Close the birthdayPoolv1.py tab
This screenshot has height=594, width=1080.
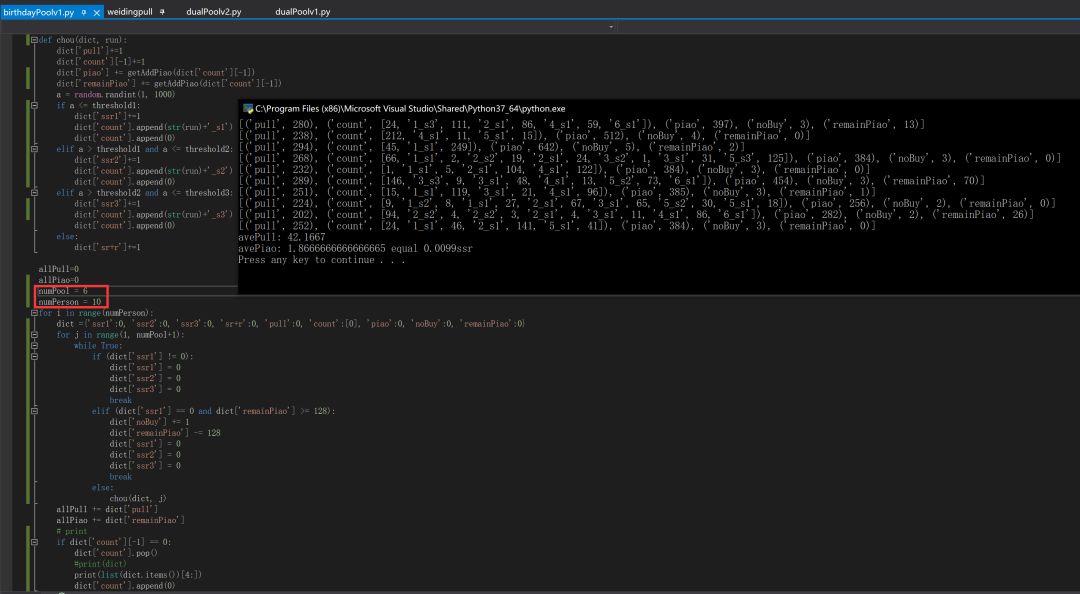point(96,12)
